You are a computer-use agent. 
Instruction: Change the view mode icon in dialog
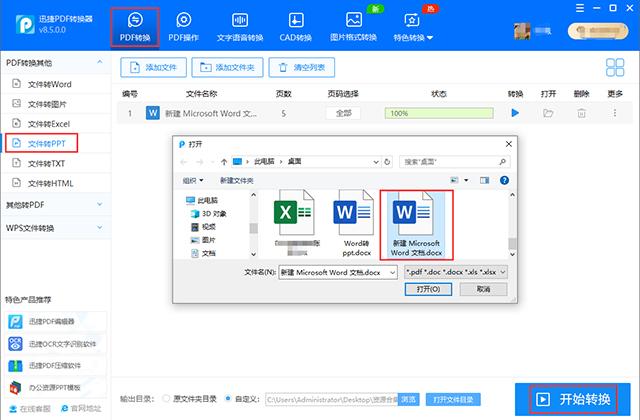click(454, 180)
